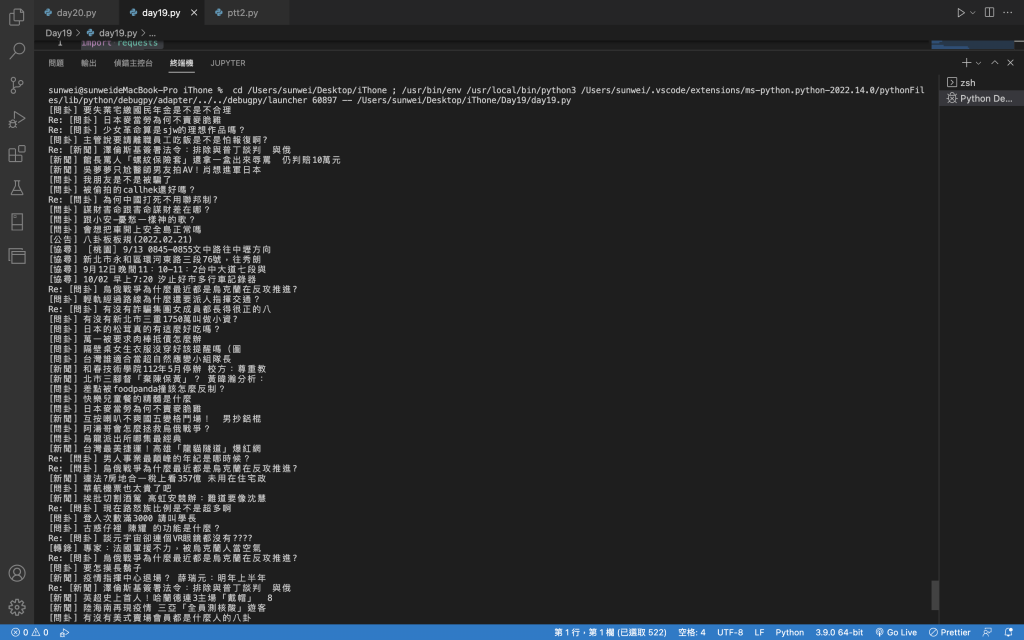Open the Manage gear icon
The width and height of the screenshot is (1024, 640).
click(x=17, y=607)
